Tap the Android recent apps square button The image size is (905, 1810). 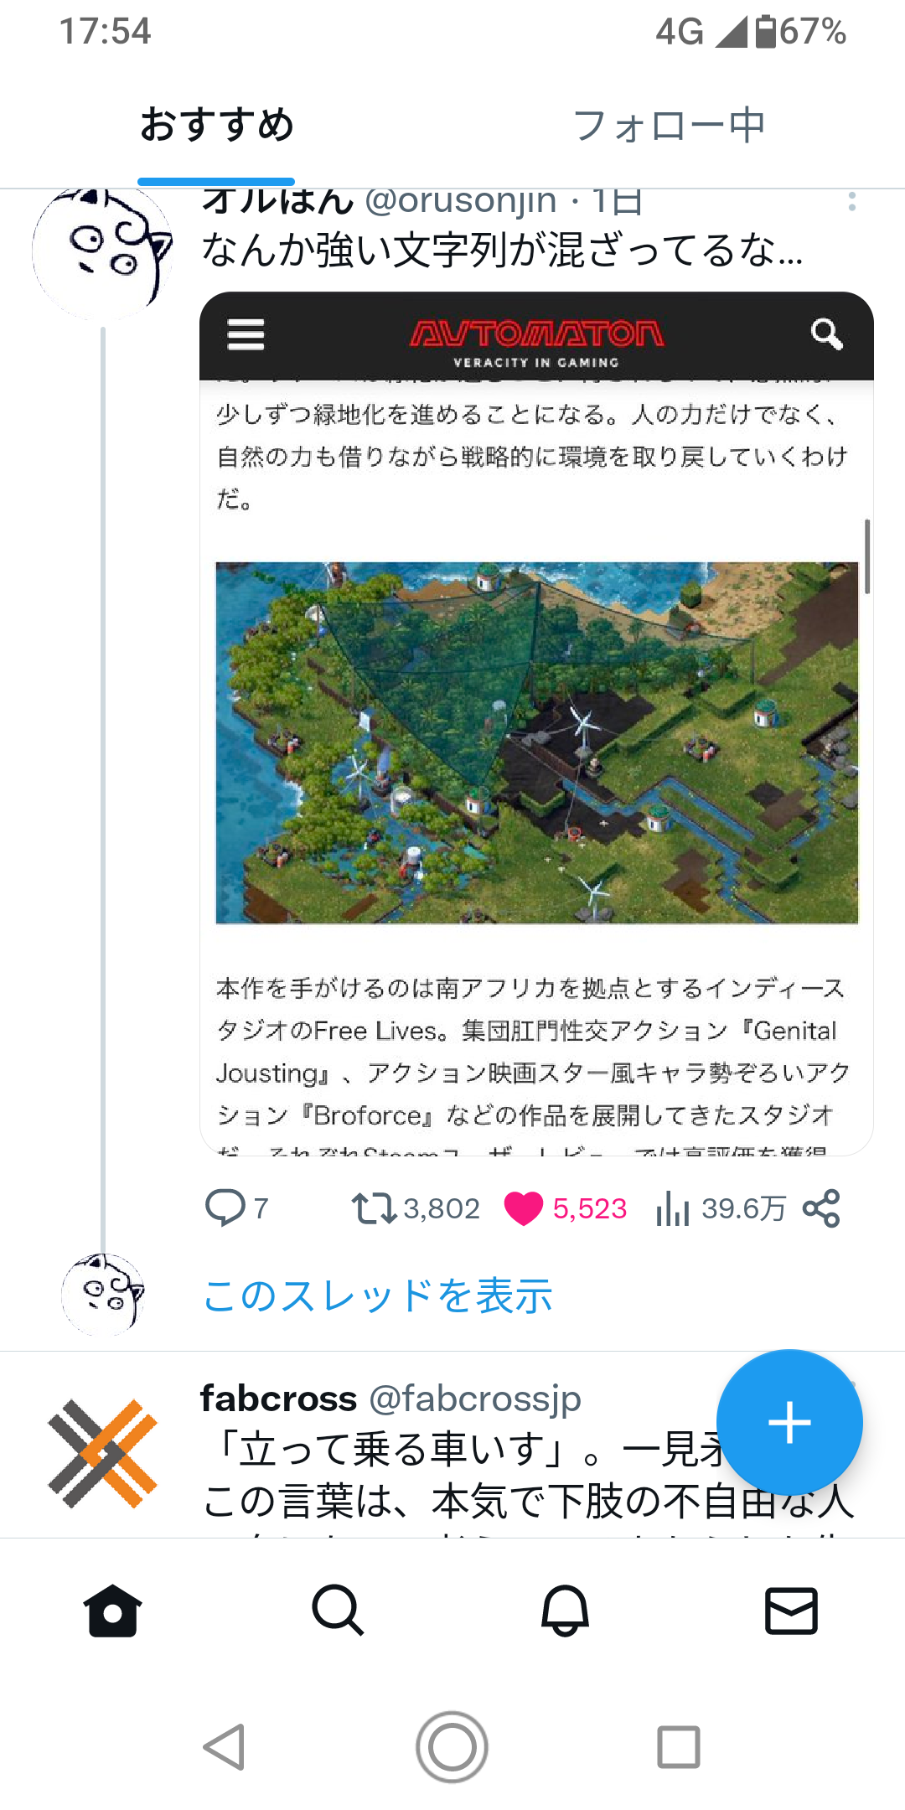coord(678,1747)
